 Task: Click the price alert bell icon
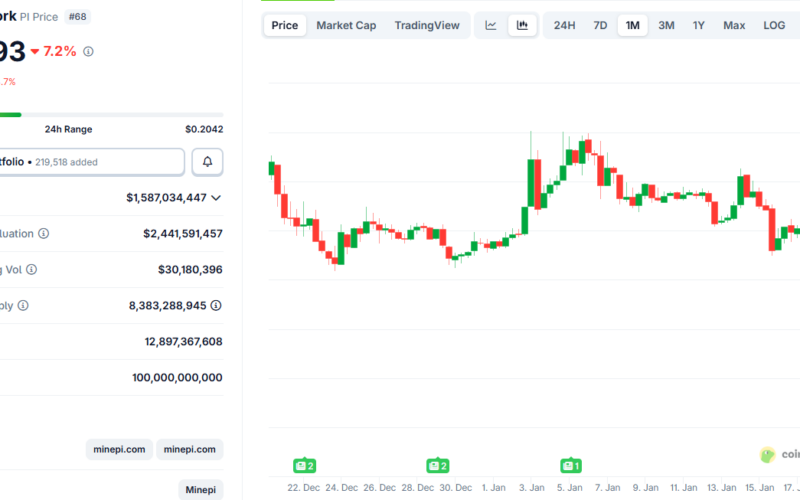click(x=208, y=161)
